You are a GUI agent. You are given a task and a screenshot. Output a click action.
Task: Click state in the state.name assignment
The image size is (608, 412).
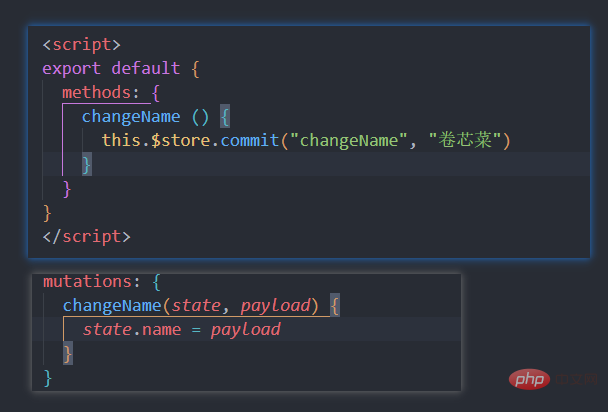click(106, 329)
